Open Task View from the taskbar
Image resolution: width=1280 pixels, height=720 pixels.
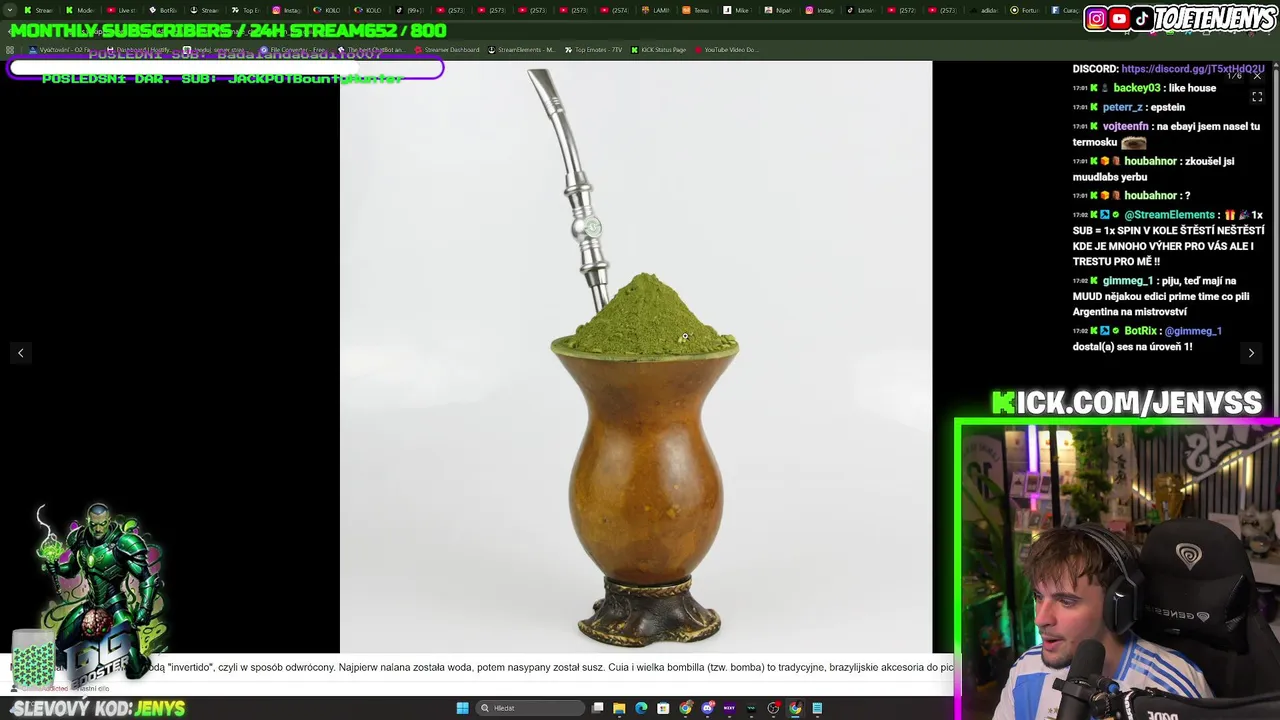tap(597, 708)
